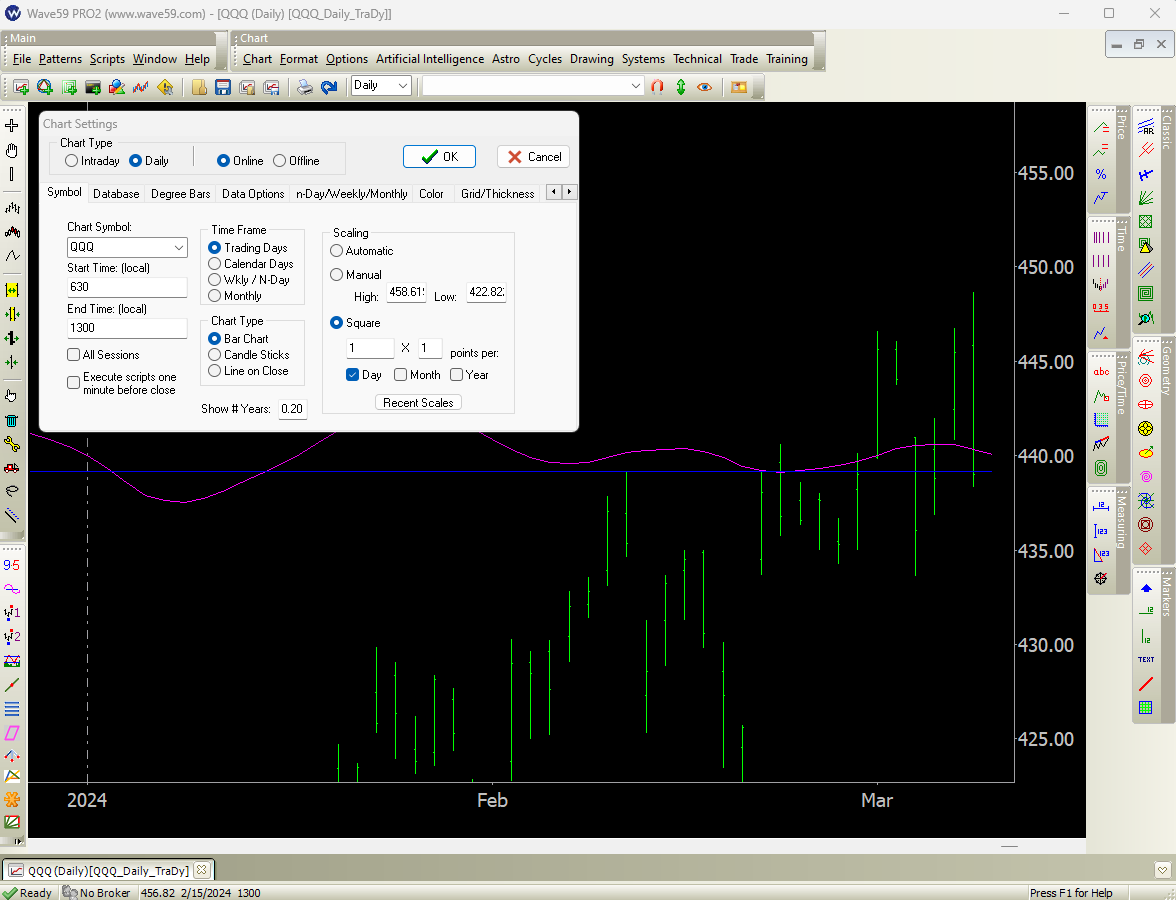Check the Year checkbox
This screenshot has height=900, width=1176.
[x=456, y=374]
